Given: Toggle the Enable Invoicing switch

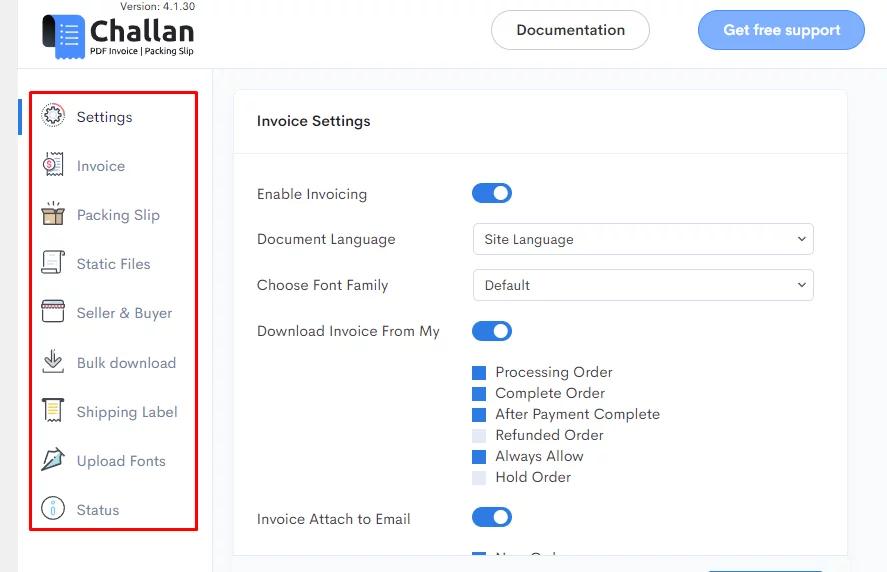Looking at the screenshot, I should 492,193.
